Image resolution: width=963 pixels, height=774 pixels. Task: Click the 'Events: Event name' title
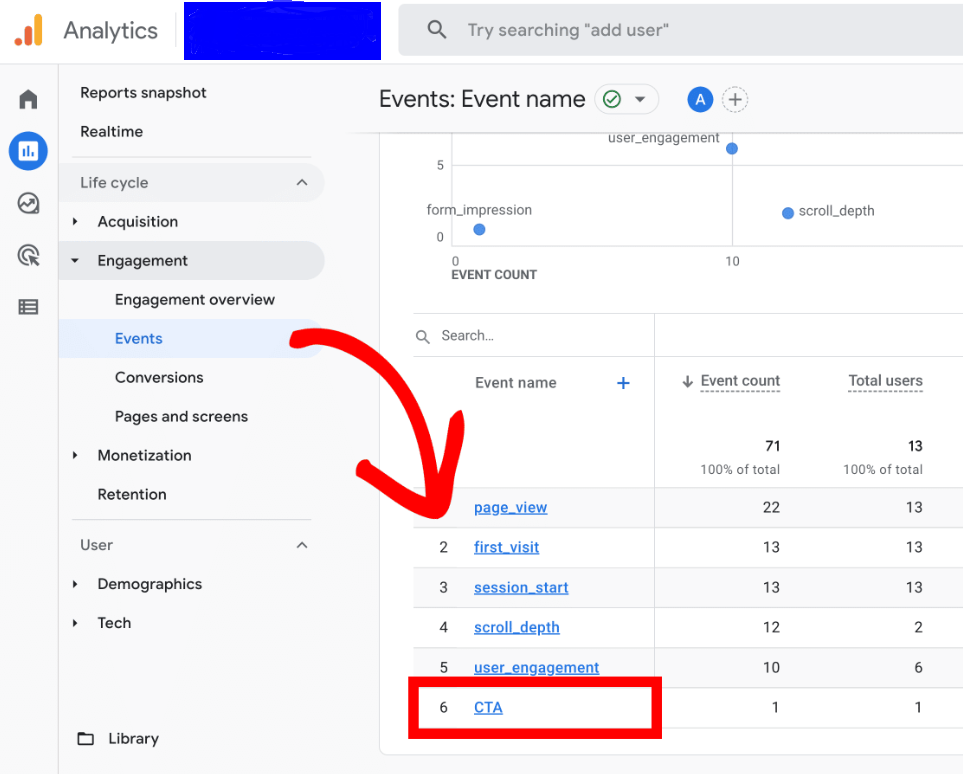coord(482,99)
